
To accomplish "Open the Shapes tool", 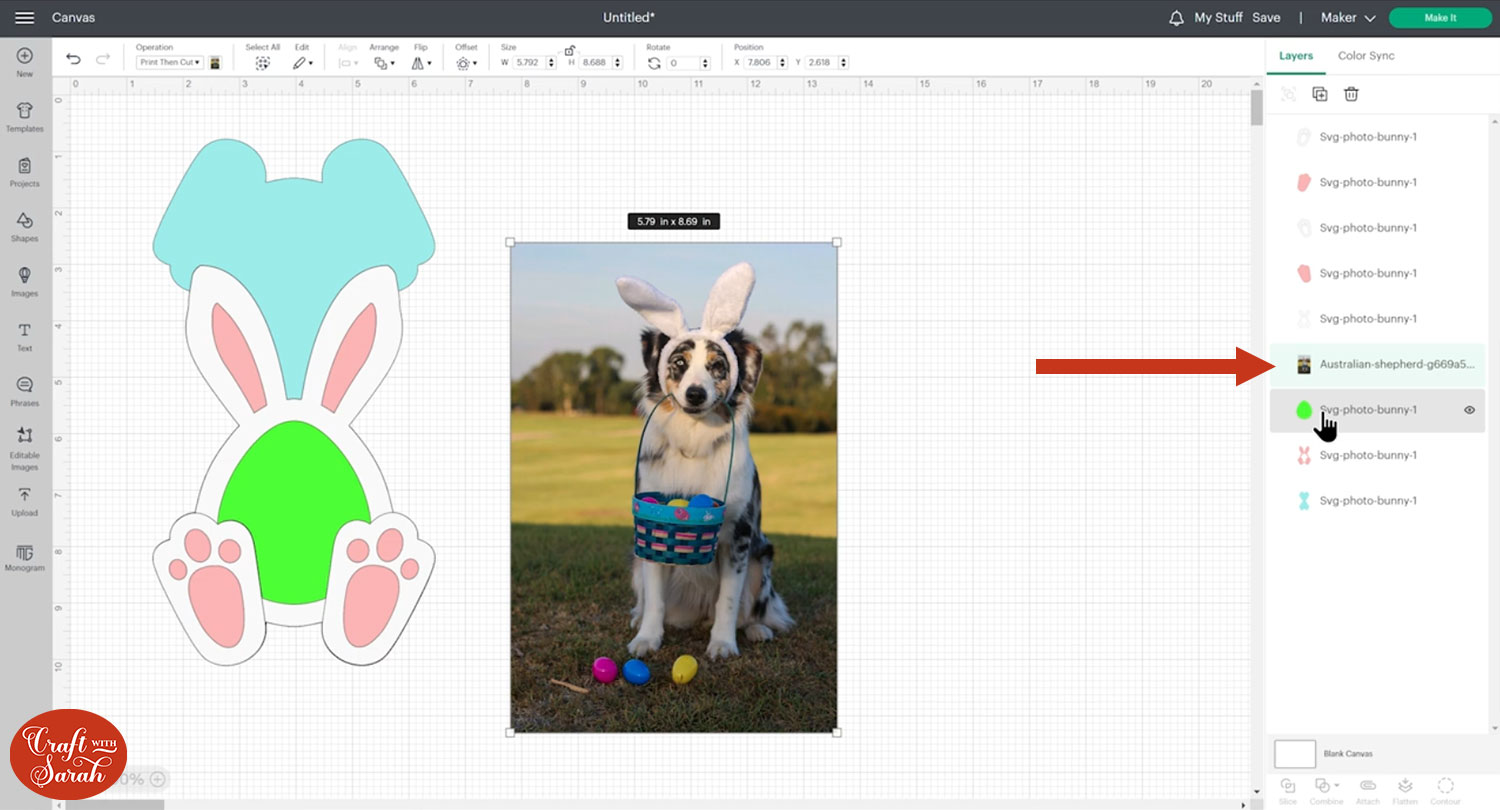I will [25, 225].
